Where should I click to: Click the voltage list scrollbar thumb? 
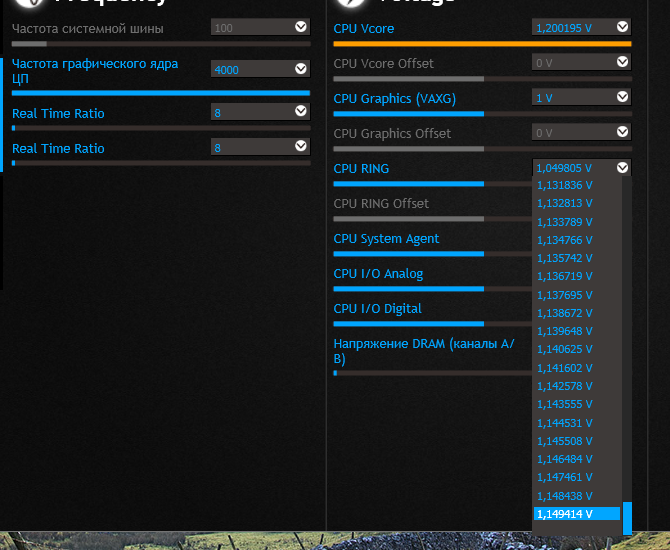point(627,517)
